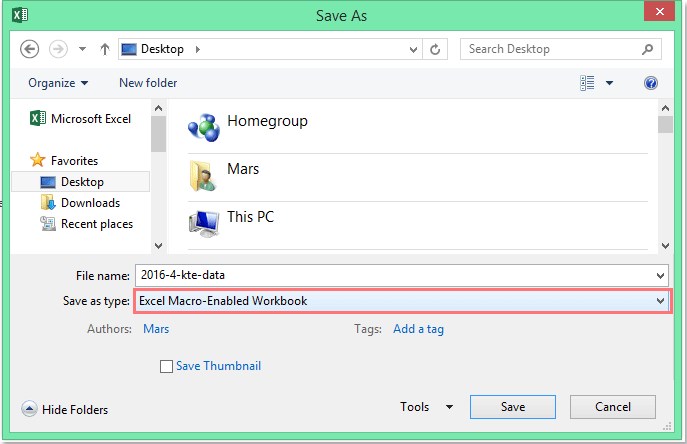The image size is (687, 444).
Task: Click the Add a tag link
Action: pyautogui.click(x=418, y=329)
